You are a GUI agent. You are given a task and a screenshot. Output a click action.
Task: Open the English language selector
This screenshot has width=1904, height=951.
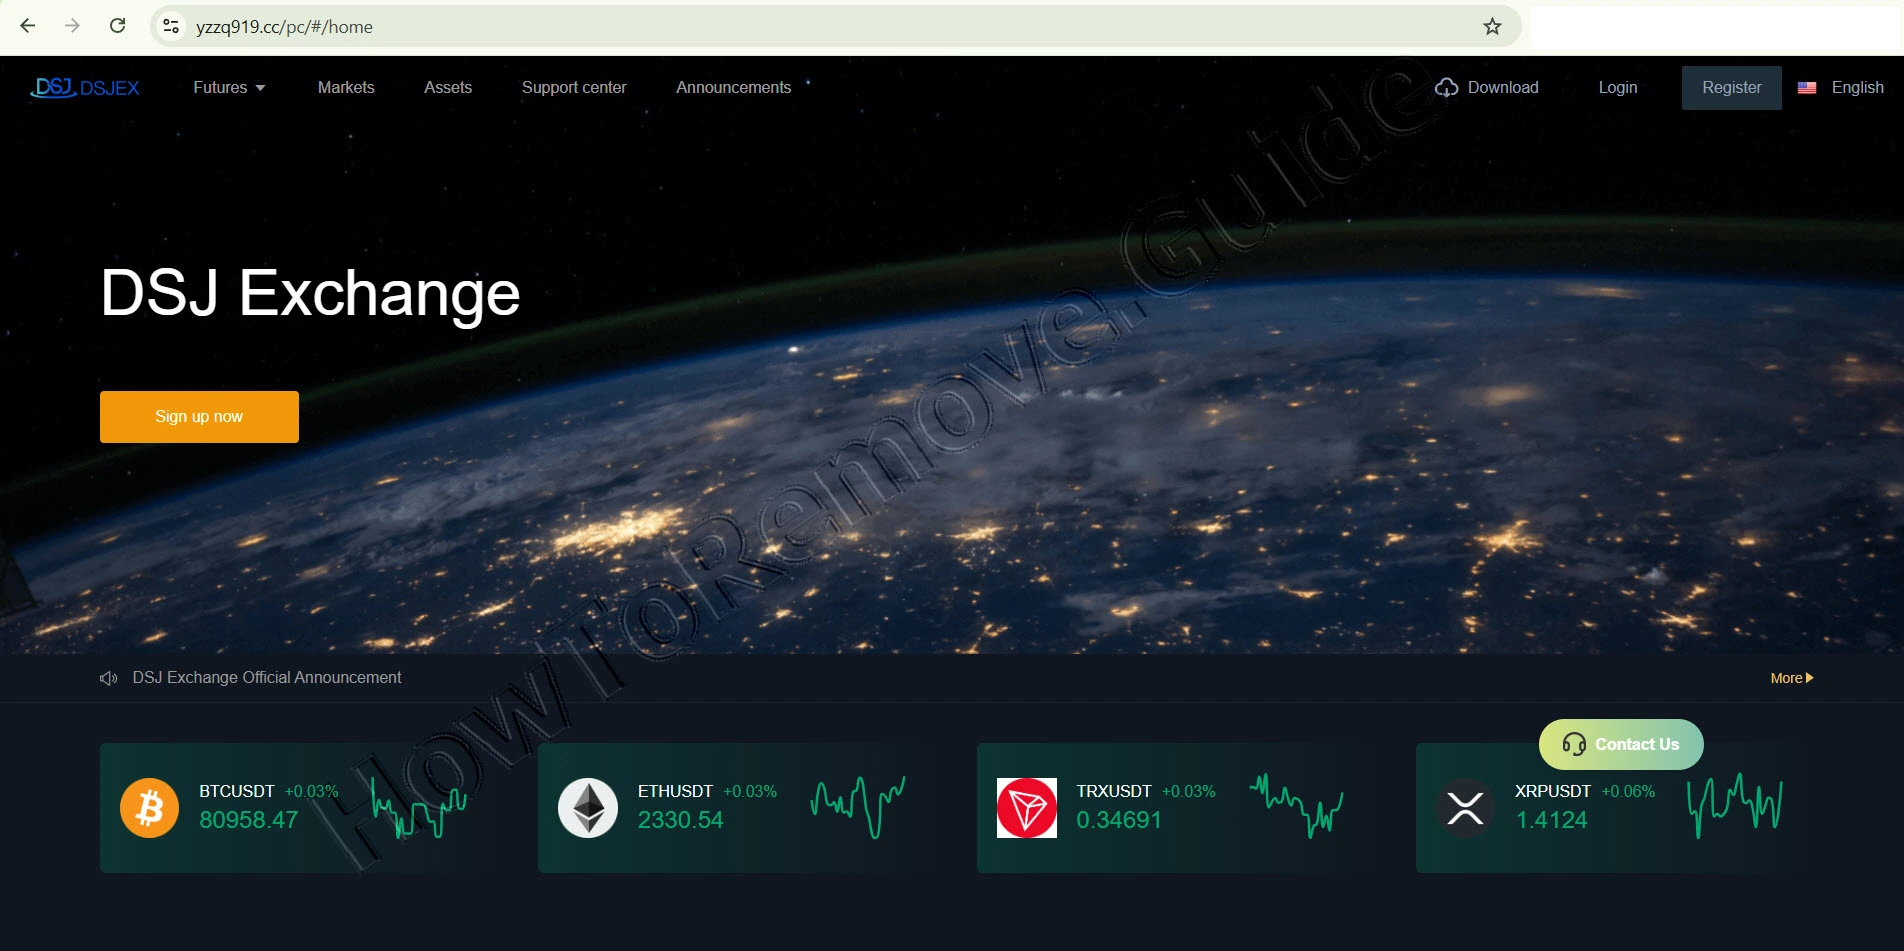click(1857, 88)
